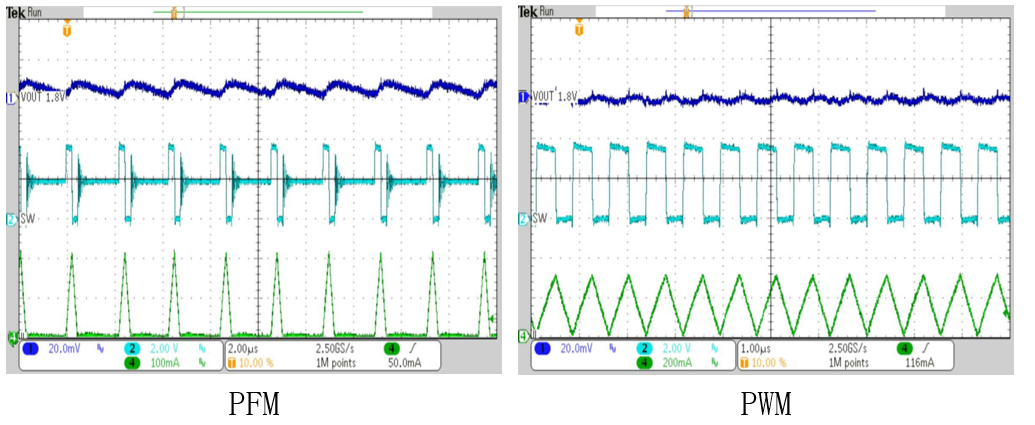Viewport: 1035px width, 425px height.
Task: Click 100mA channel 4 scale in PFM
Action: [165, 361]
